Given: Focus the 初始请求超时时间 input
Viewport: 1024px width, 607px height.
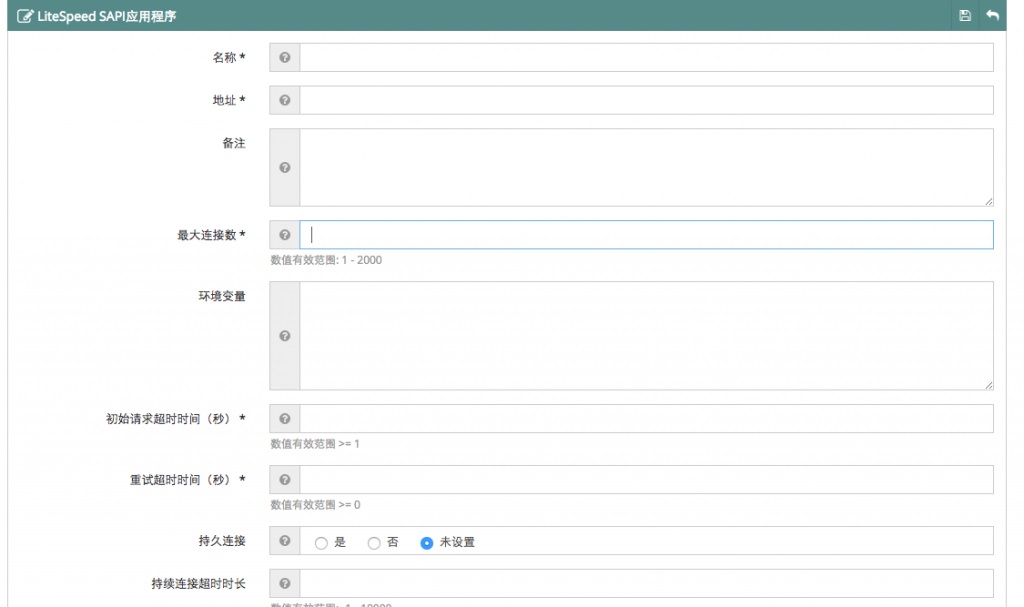Looking at the screenshot, I should coord(647,419).
